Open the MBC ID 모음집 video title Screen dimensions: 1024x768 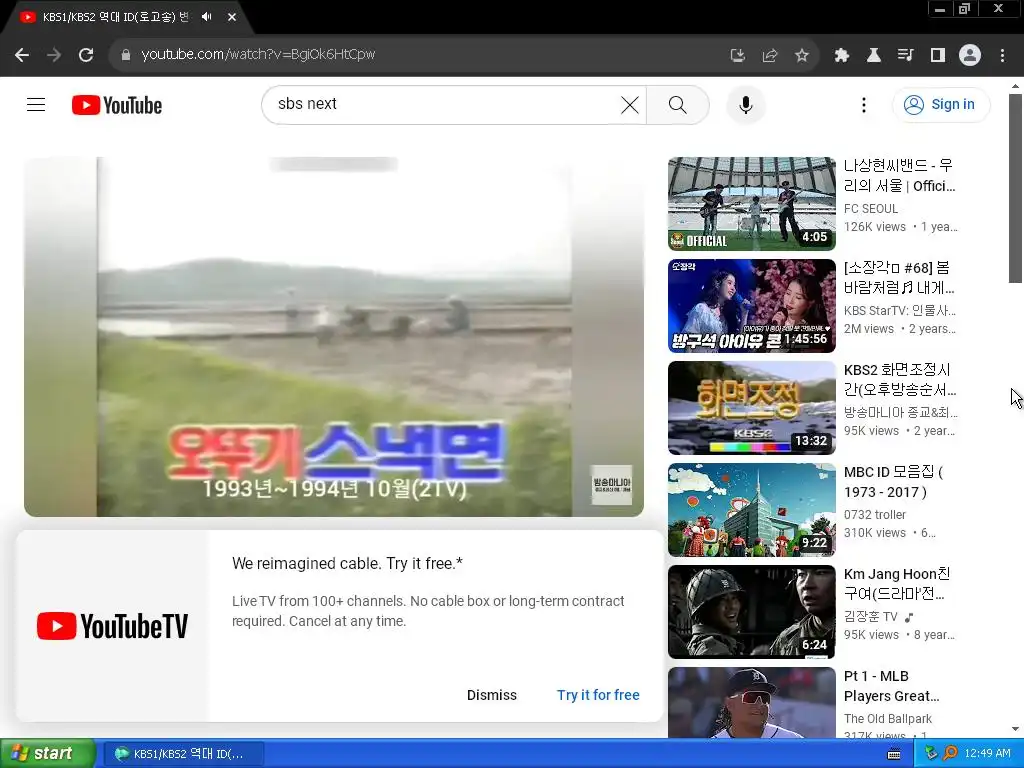(x=893, y=481)
